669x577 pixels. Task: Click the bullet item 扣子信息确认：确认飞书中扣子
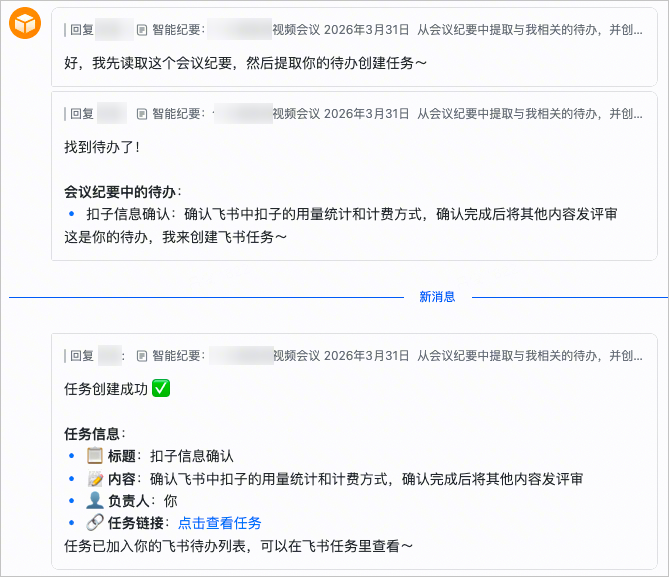point(352,214)
